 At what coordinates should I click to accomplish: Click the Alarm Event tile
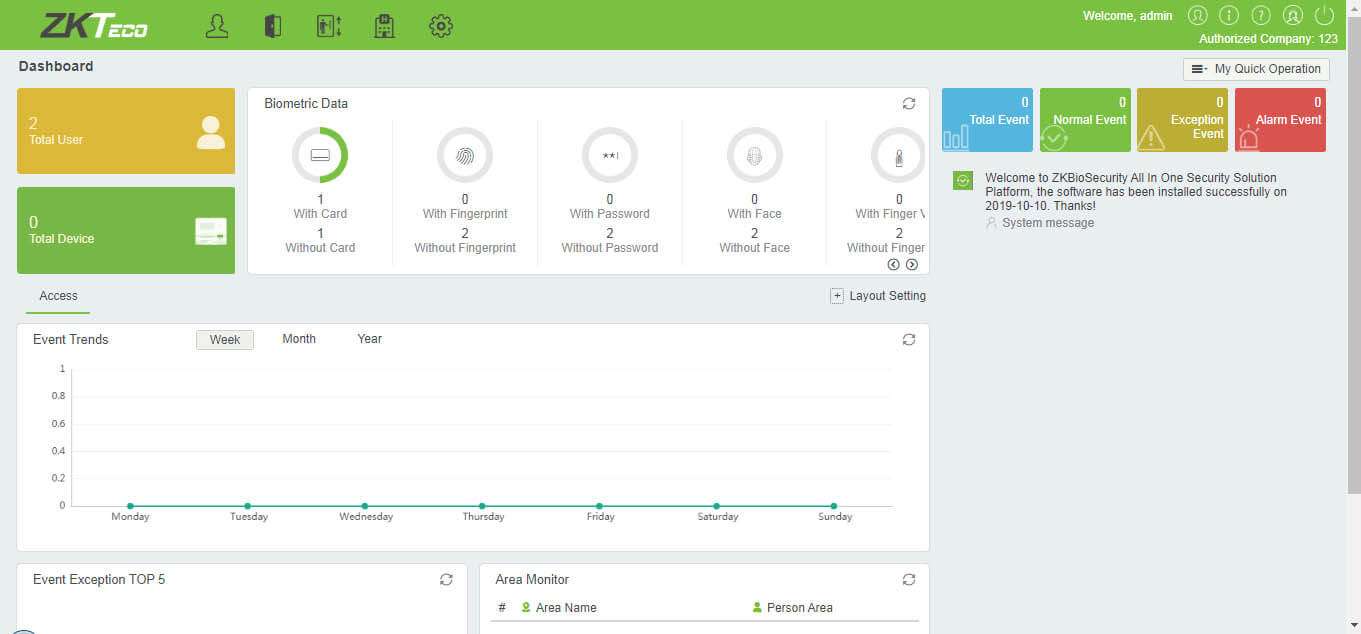pos(1280,120)
